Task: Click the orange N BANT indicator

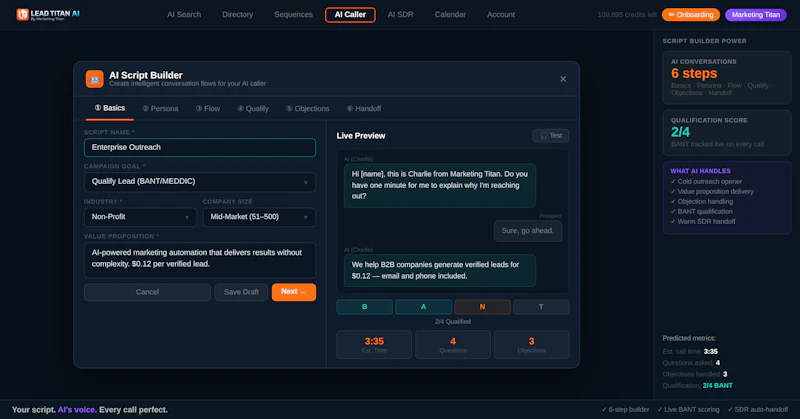Action: [x=482, y=307]
